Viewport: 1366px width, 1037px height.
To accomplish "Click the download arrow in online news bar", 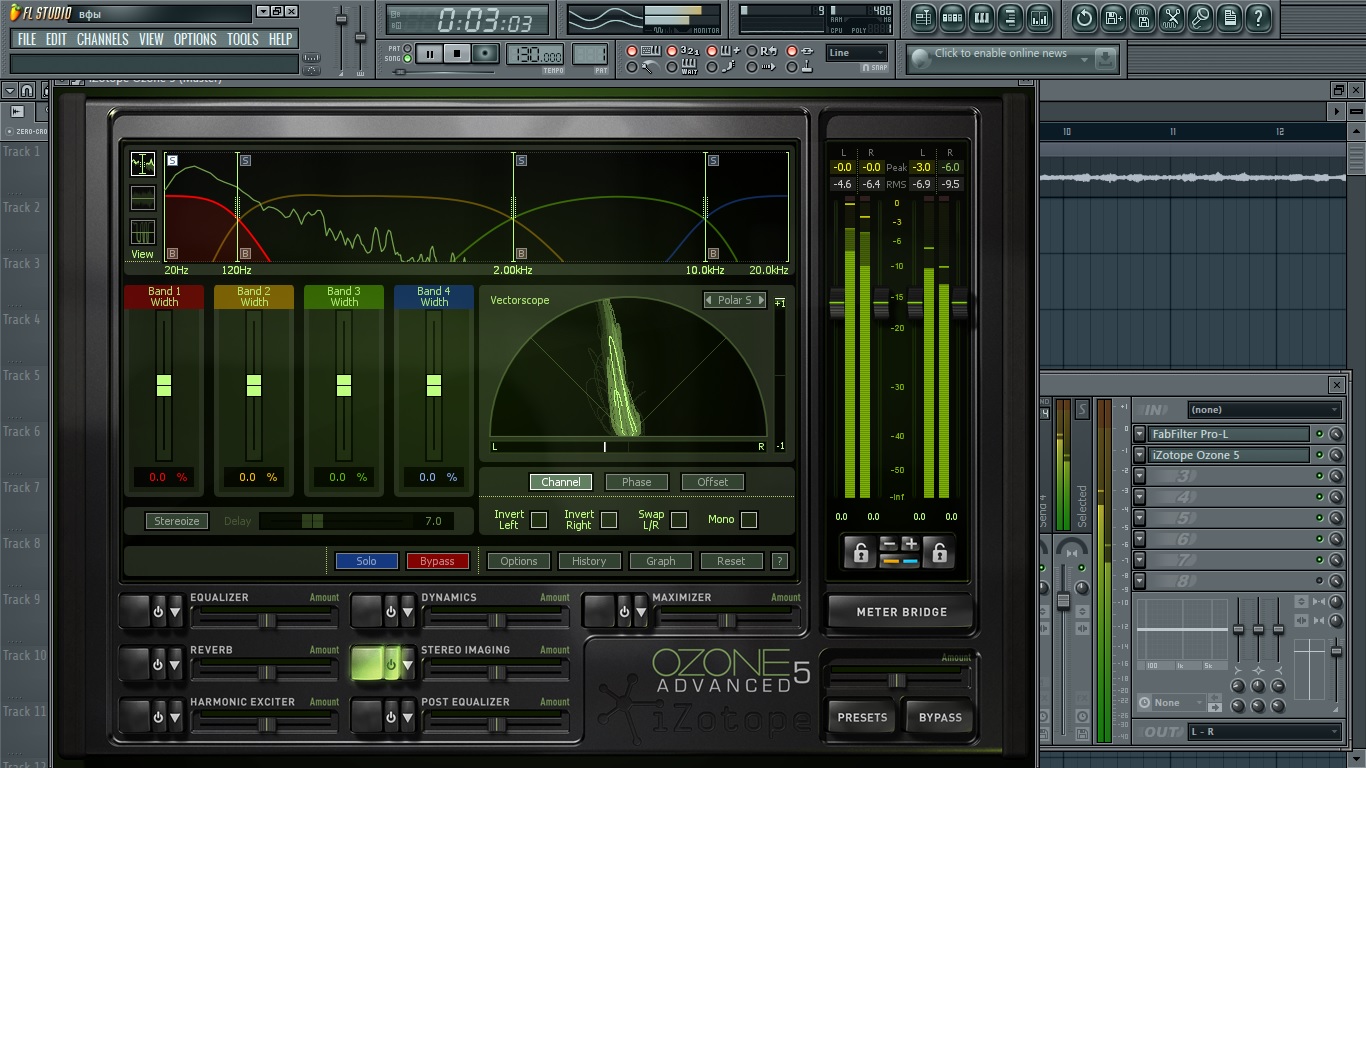I will tap(1105, 59).
